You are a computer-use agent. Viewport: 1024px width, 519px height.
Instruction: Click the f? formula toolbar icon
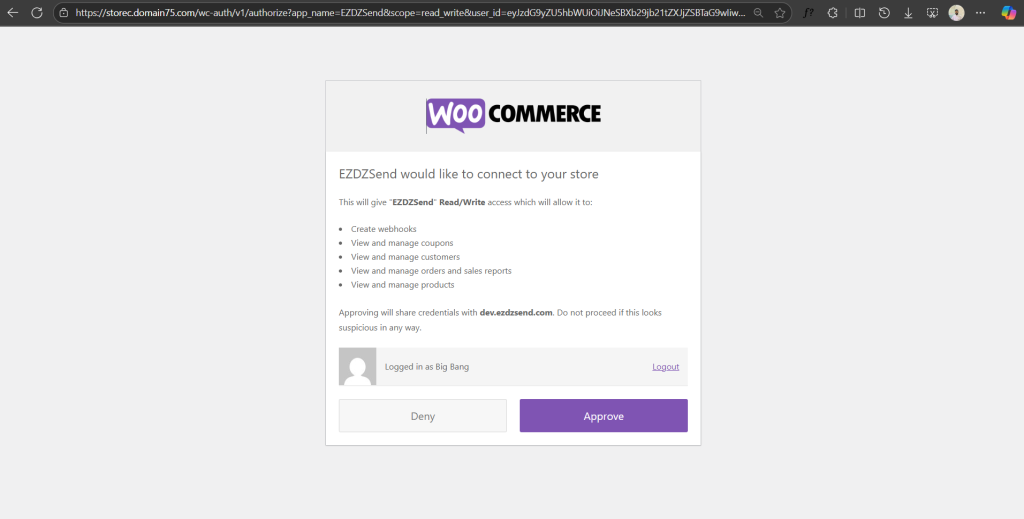[x=808, y=13]
